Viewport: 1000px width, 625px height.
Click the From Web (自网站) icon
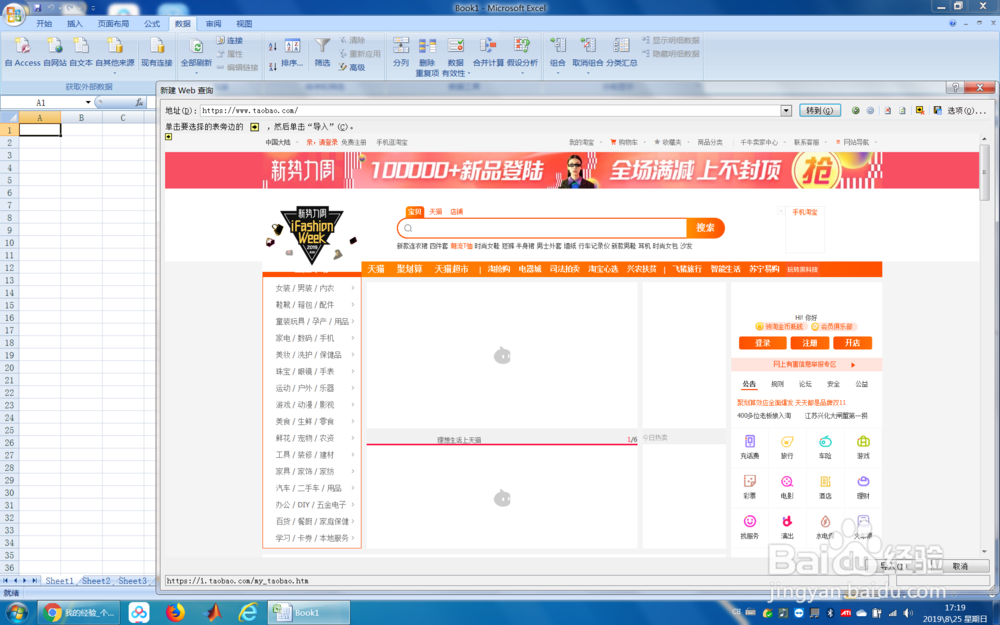(55, 46)
